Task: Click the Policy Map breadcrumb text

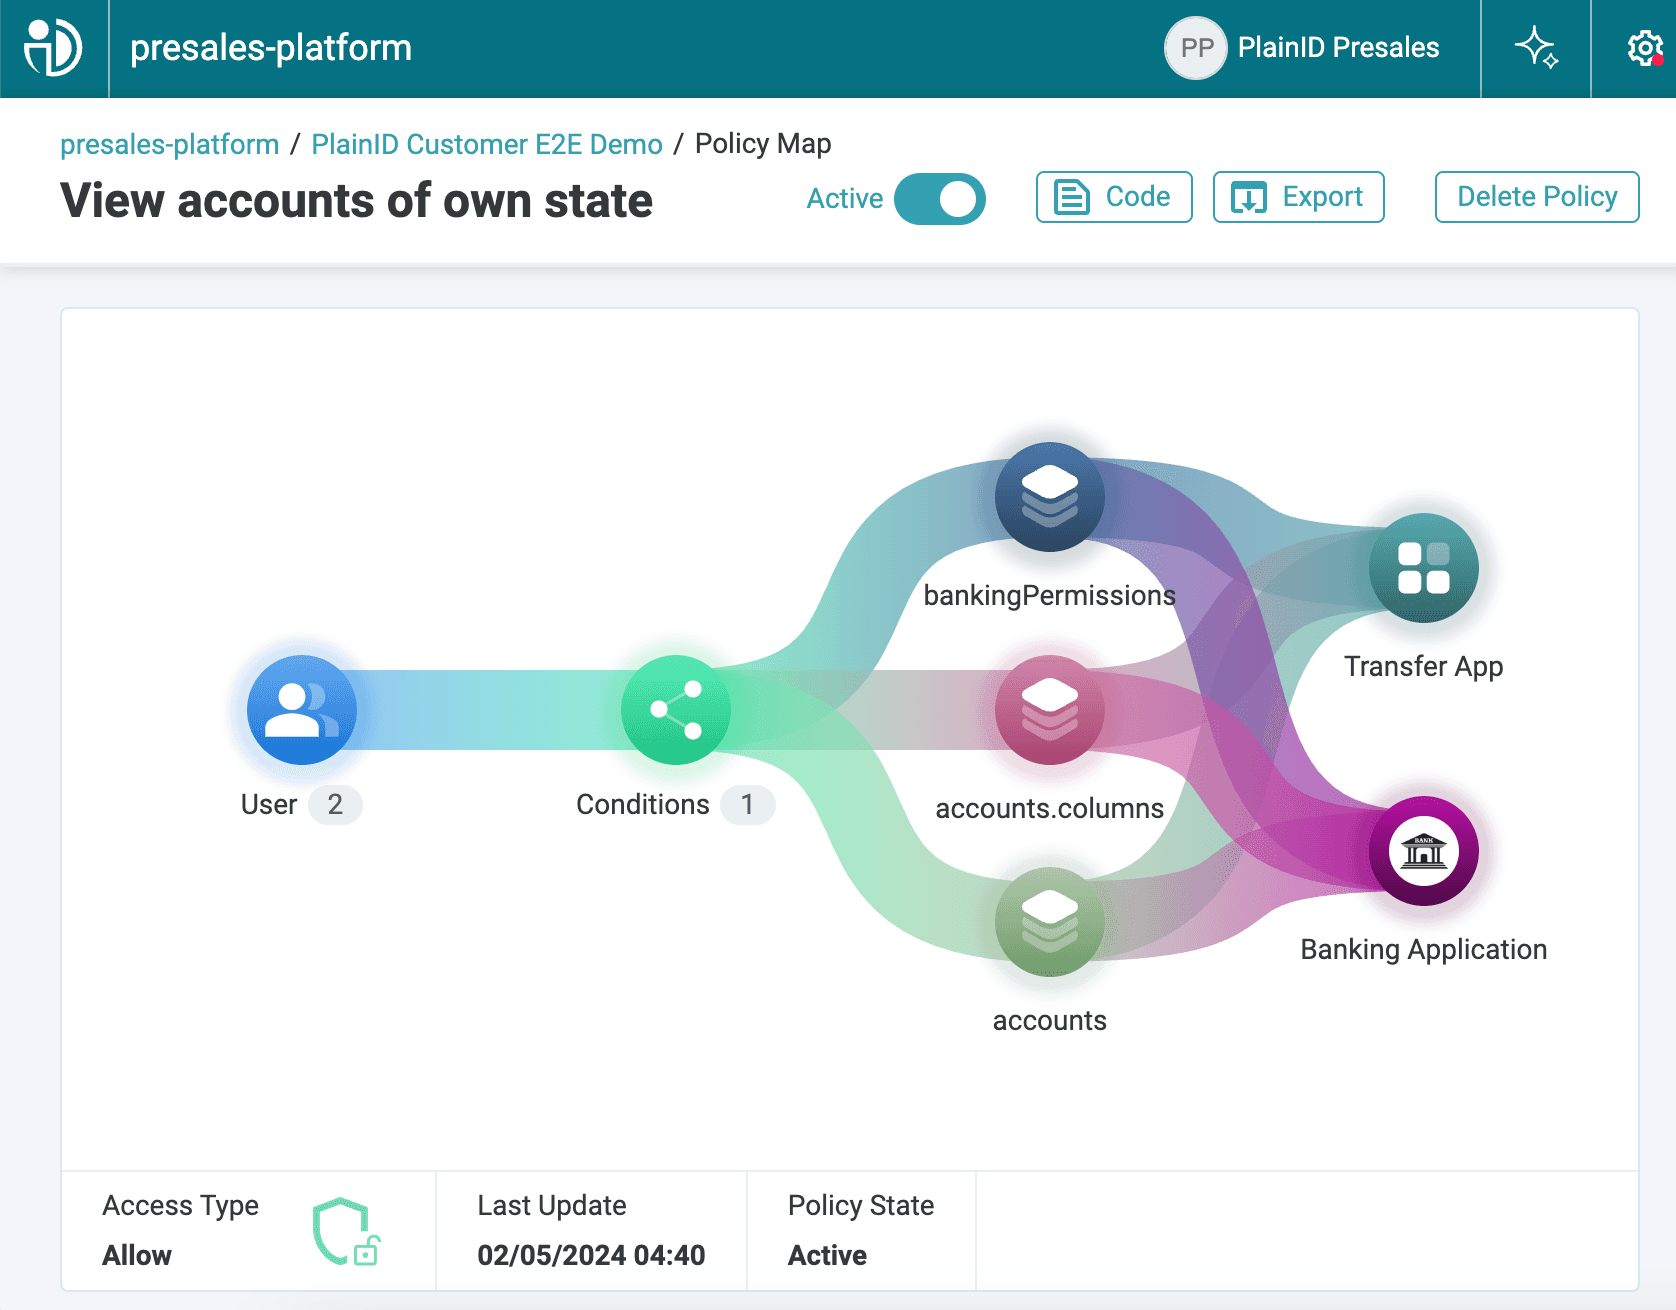Action: (763, 144)
